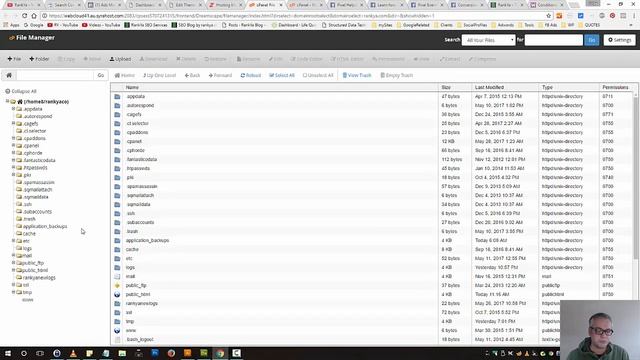Click the Extract toolbar button
This screenshot has width=640, height=360.
click(449, 59)
